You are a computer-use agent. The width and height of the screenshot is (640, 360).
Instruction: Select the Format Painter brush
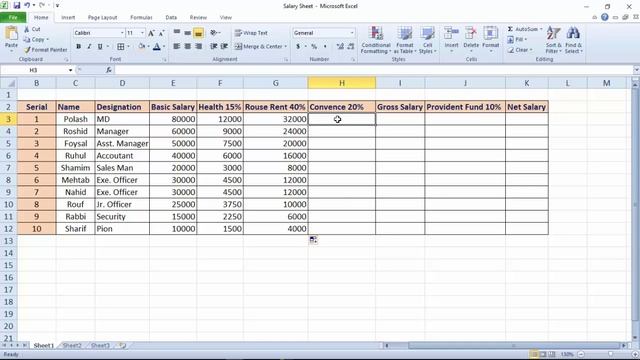click(27, 50)
